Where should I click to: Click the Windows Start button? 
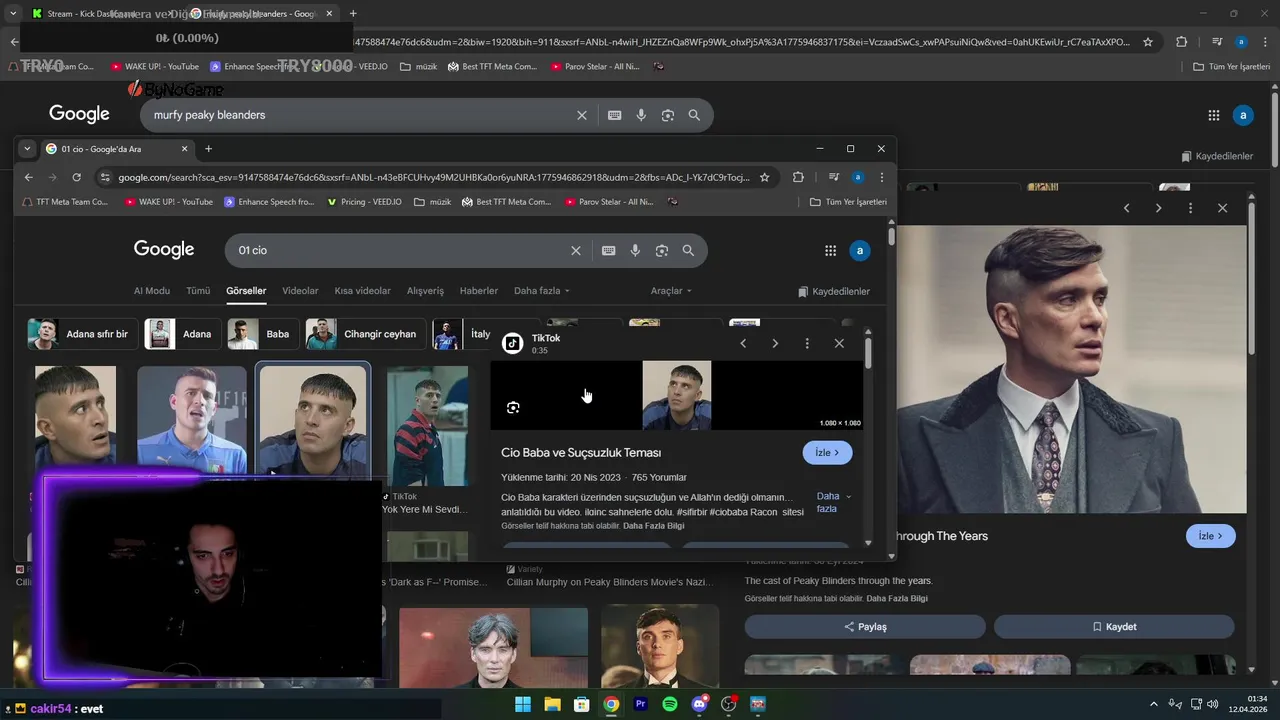pos(523,704)
